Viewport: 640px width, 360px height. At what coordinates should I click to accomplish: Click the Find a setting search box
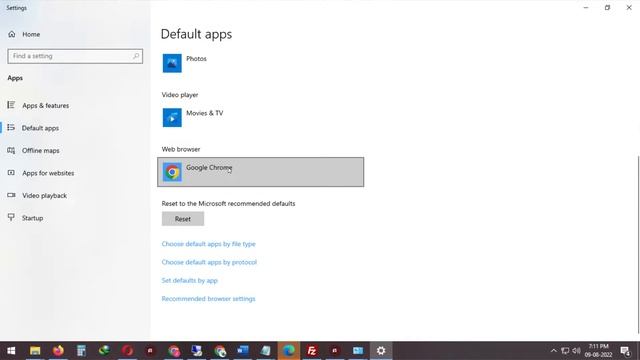75,56
